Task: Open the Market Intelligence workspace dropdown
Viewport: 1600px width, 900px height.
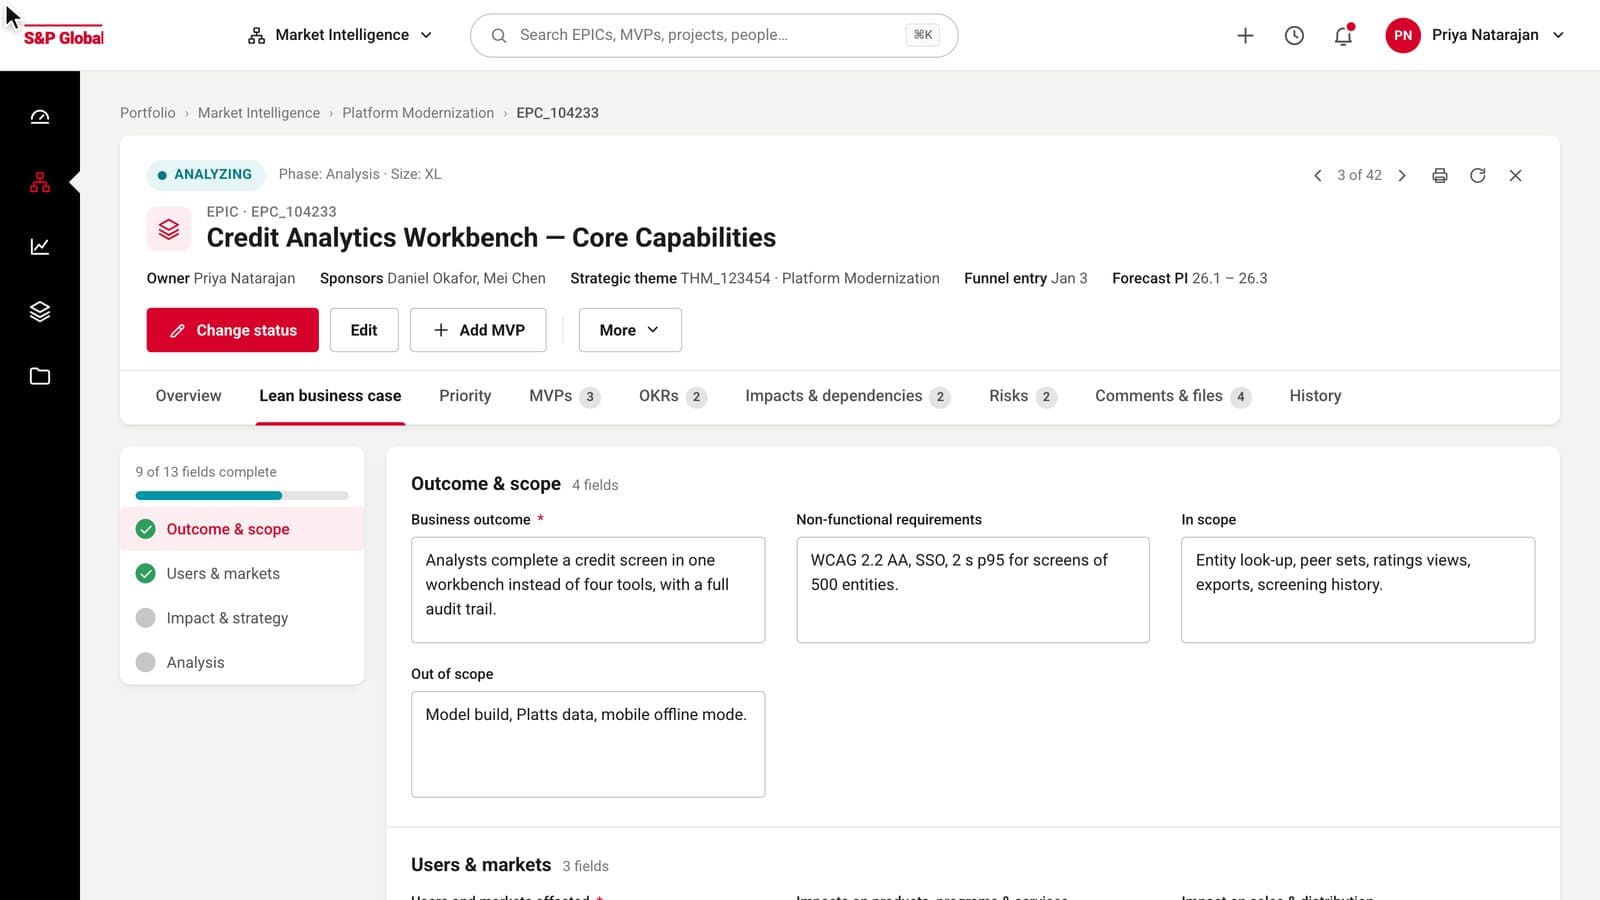Action: [x=340, y=35]
